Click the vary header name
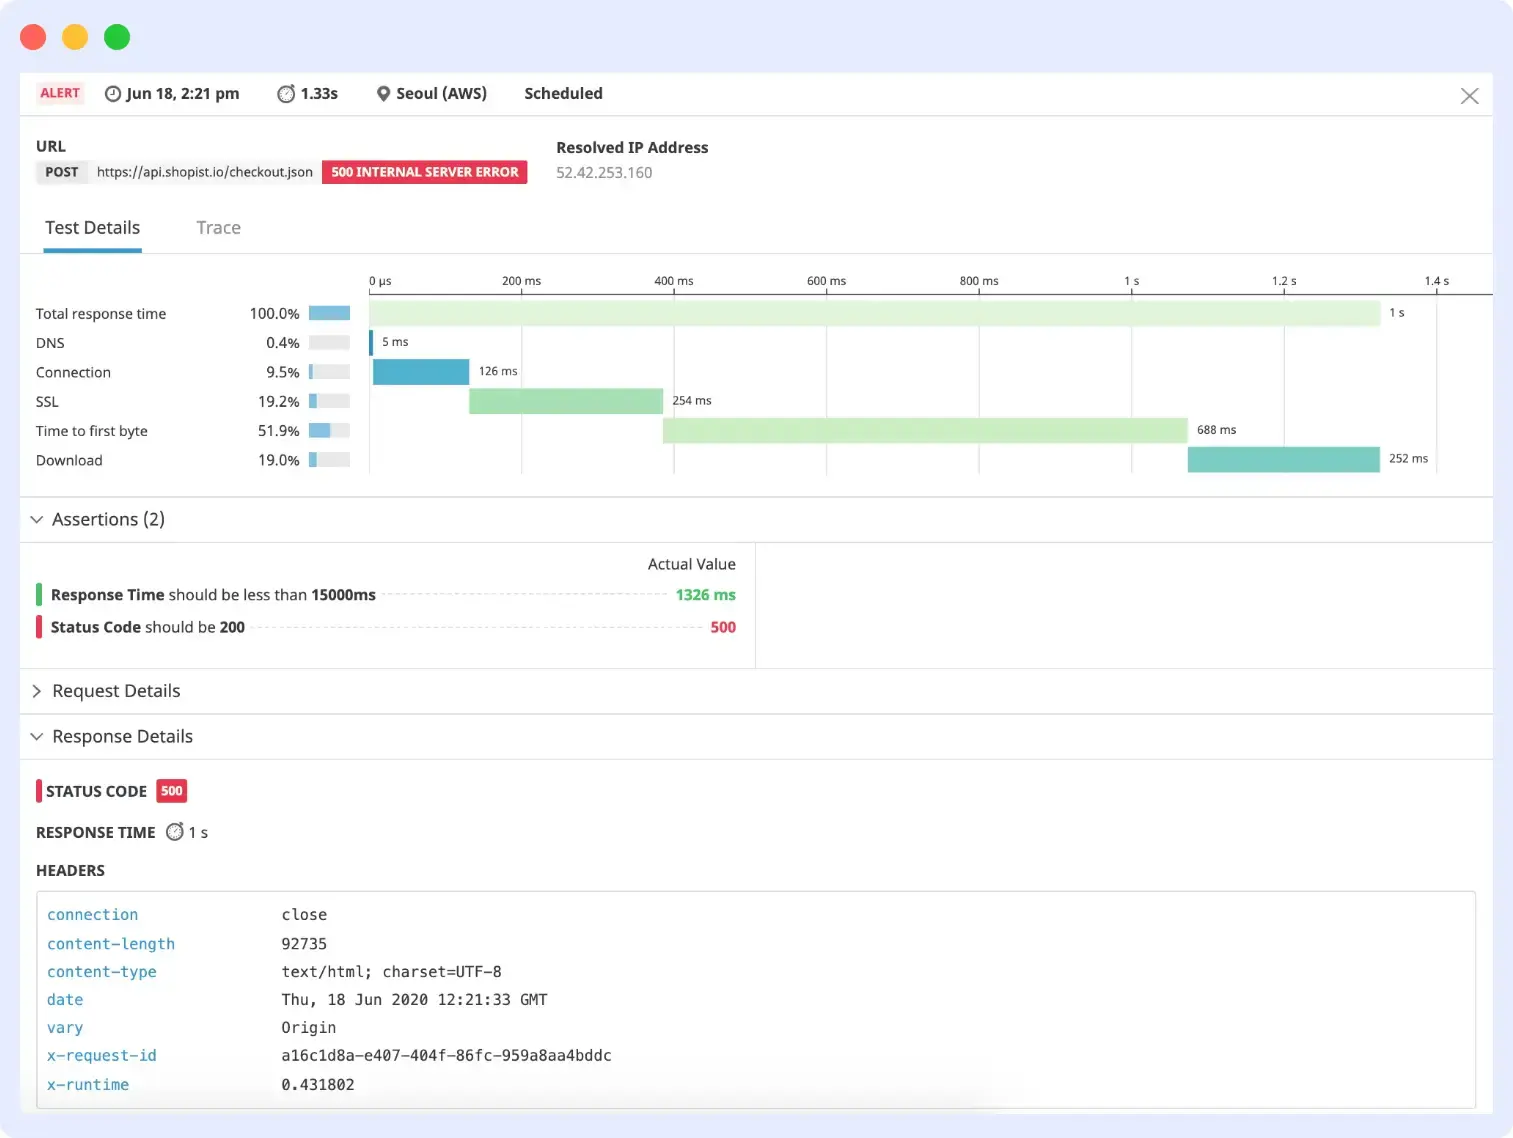Viewport: 1513px width, 1138px height. (x=65, y=1028)
